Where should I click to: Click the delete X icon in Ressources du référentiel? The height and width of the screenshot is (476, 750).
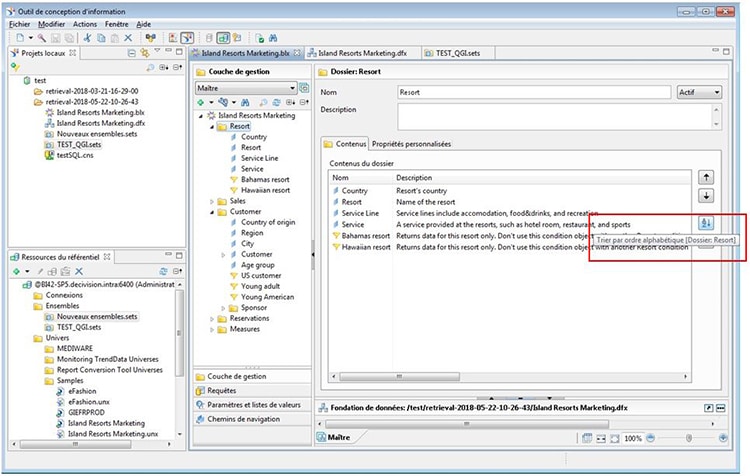(x=79, y=271)
